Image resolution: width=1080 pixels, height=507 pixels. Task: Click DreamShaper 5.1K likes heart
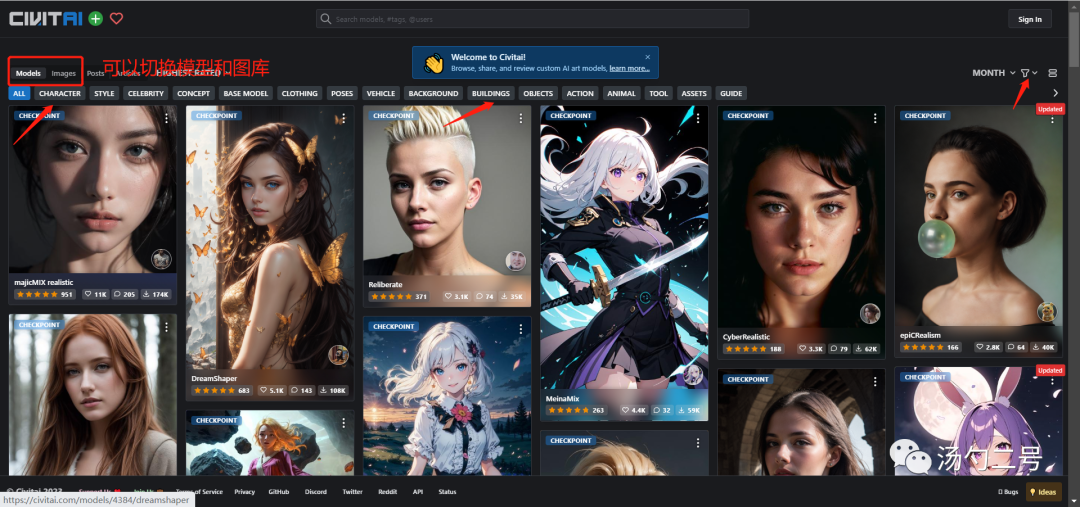pyautogui.click(x=265, y=391)
